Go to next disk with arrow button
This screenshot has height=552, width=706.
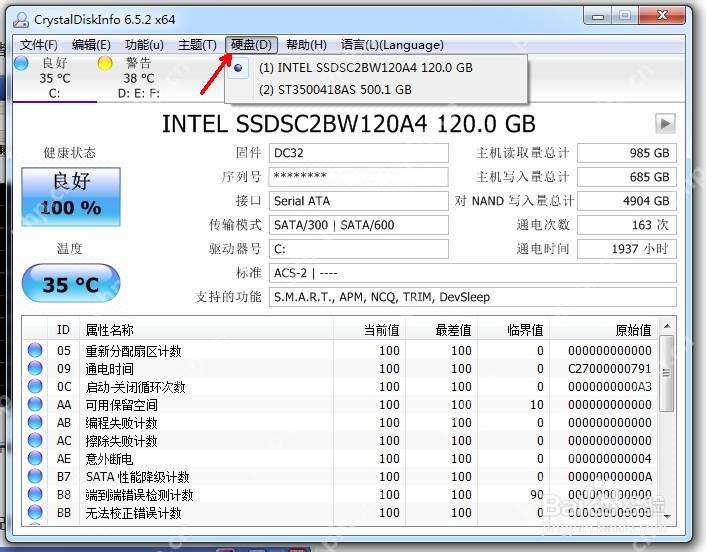pos(665,123)
